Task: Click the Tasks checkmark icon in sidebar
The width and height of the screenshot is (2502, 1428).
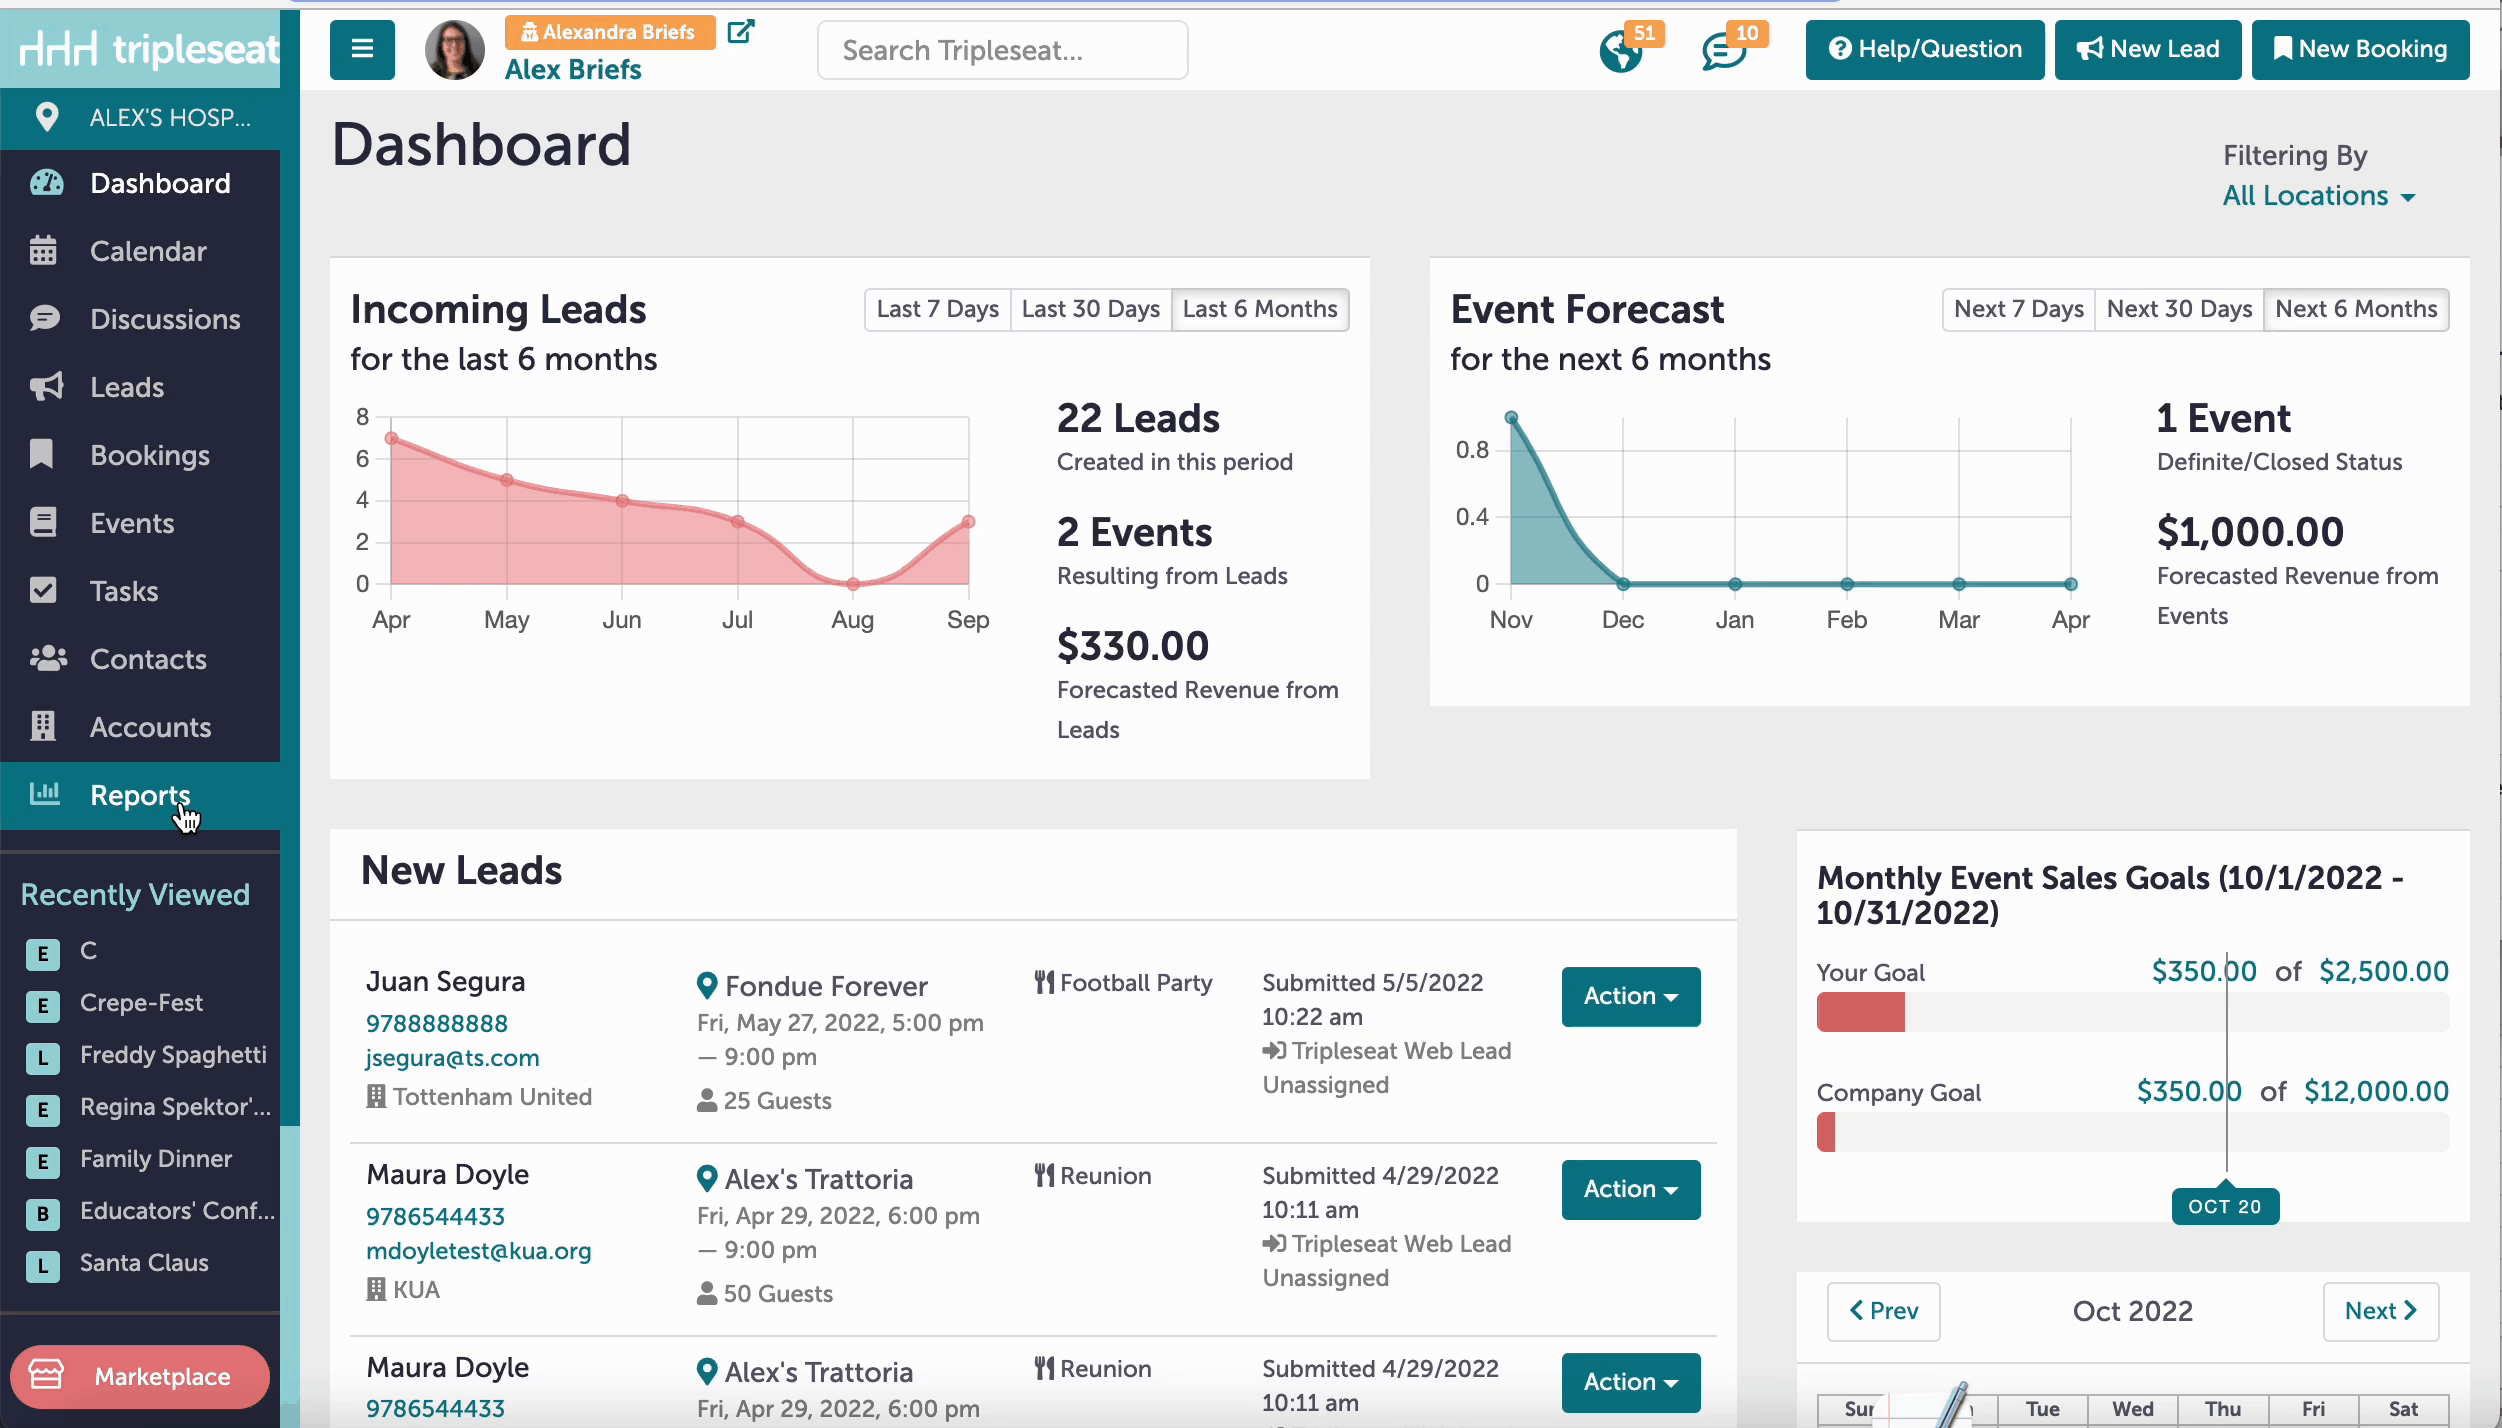Action: [43, 590]
